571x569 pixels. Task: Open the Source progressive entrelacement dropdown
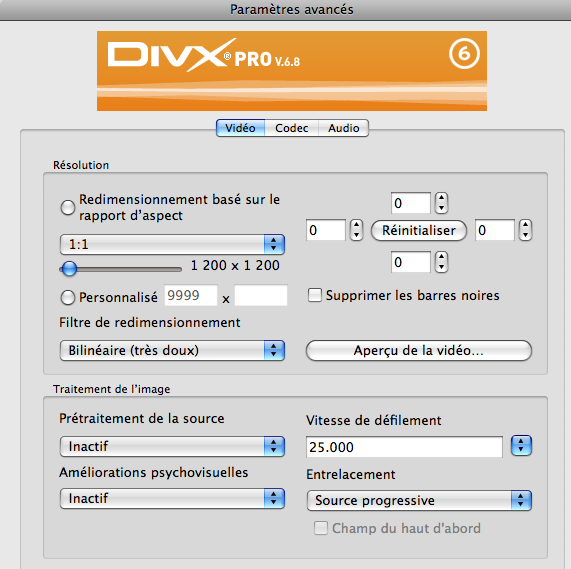(419, 500)
